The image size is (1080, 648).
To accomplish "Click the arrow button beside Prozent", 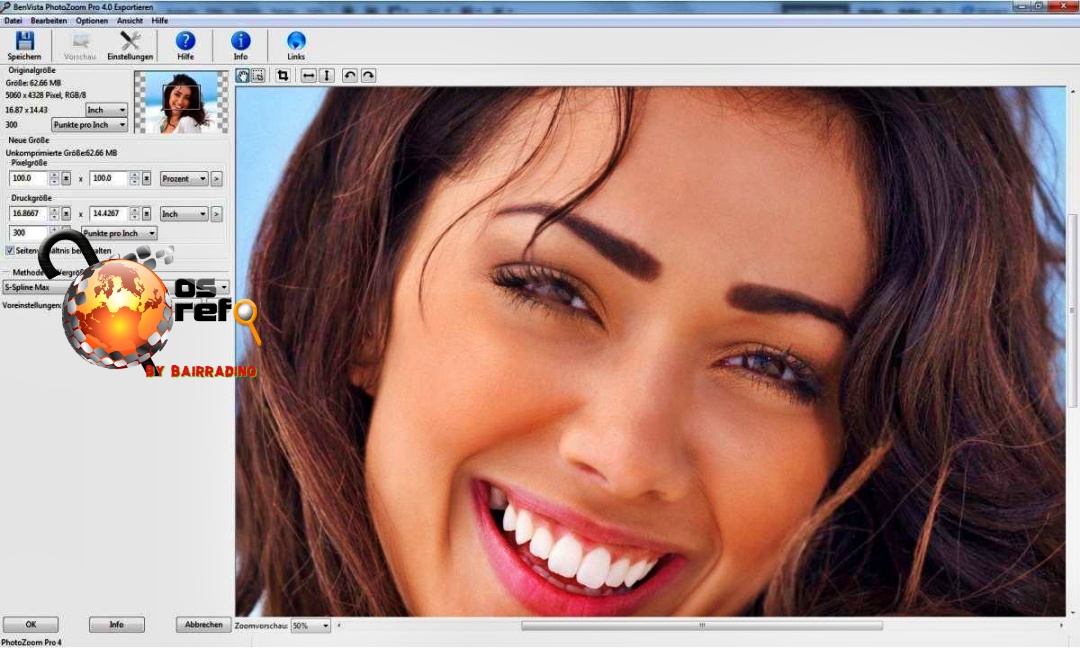I will [216, 179].
